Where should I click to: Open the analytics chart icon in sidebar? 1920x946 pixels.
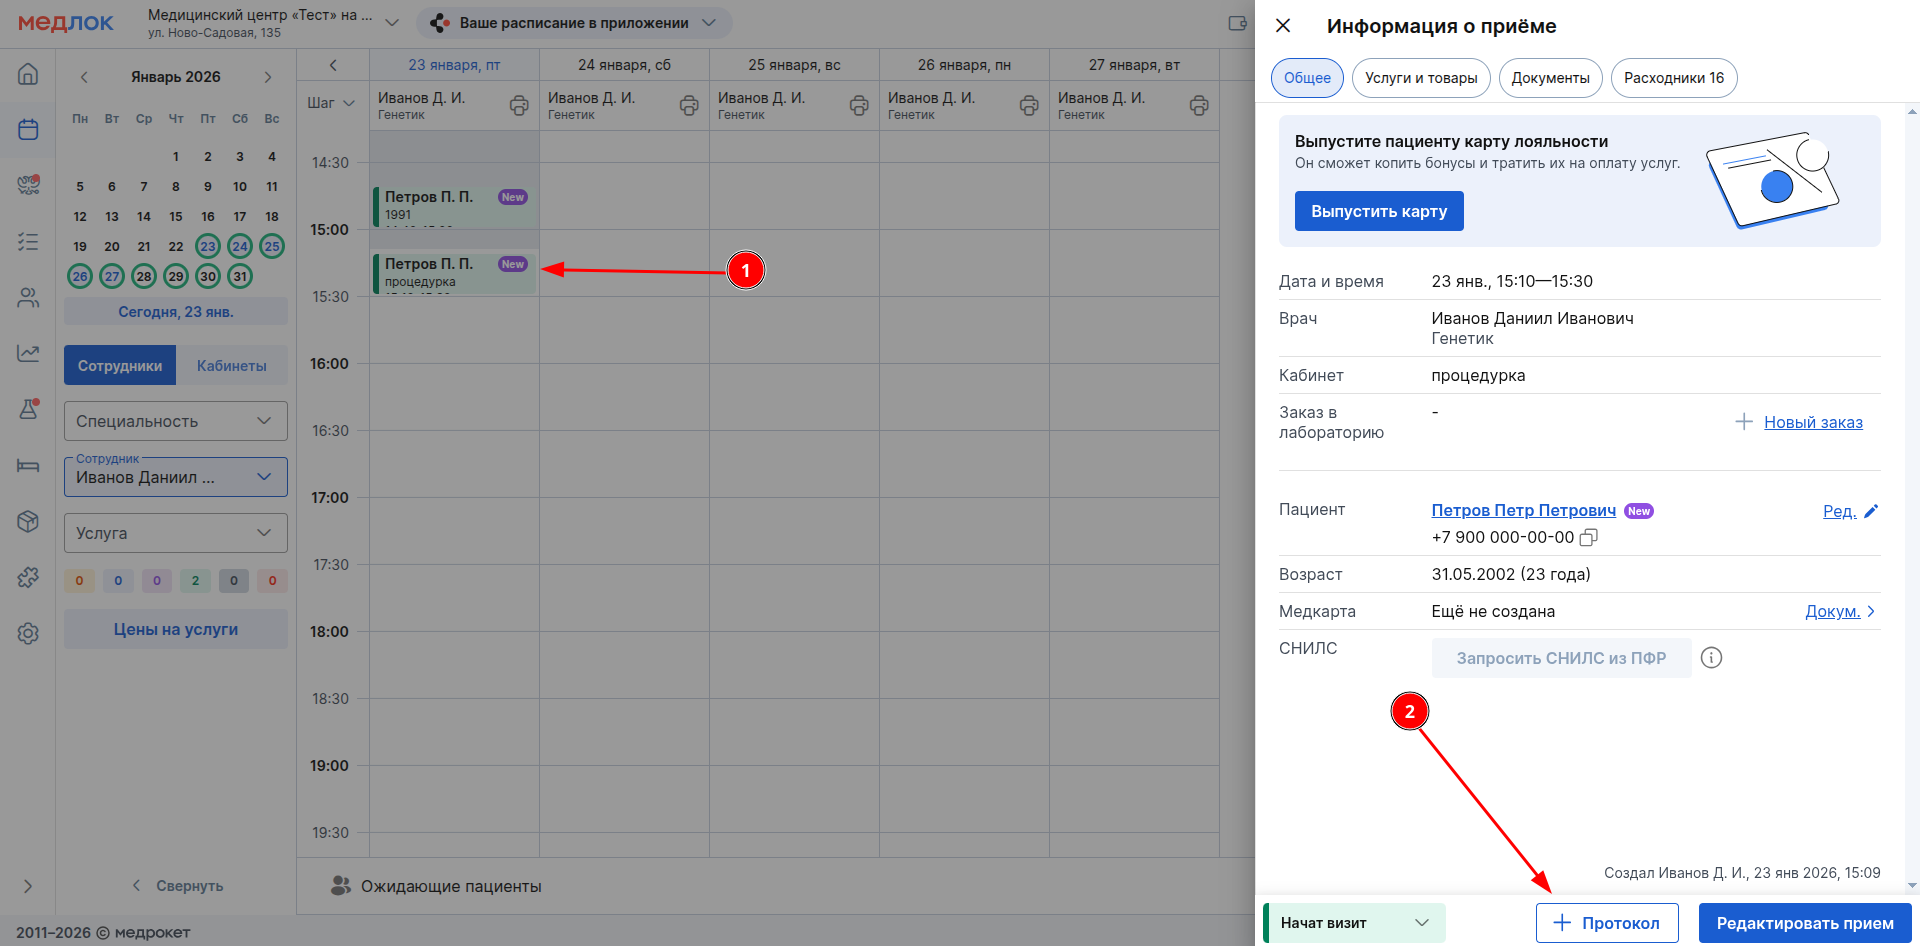click(x=28, y=353)
